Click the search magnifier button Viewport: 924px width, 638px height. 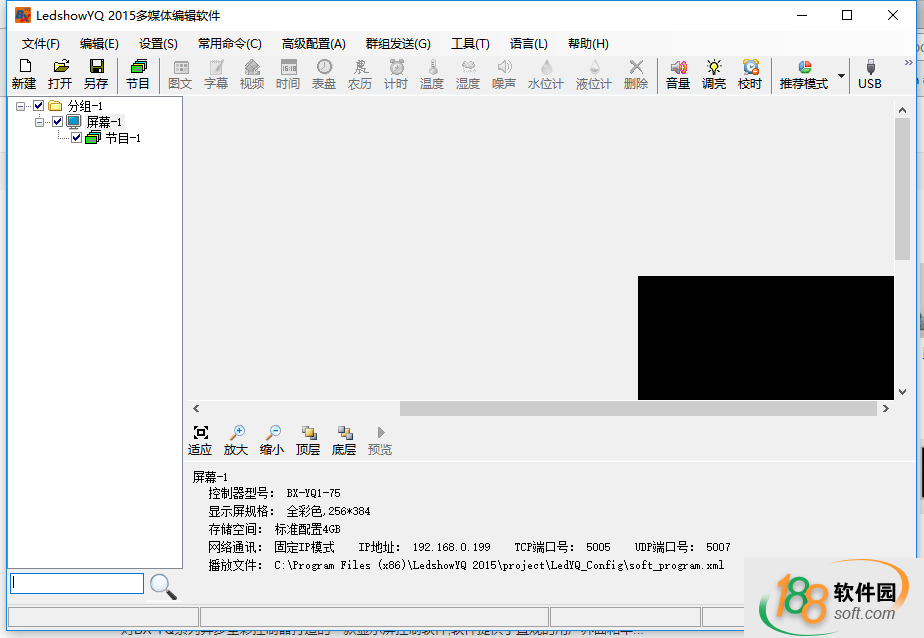163,586
